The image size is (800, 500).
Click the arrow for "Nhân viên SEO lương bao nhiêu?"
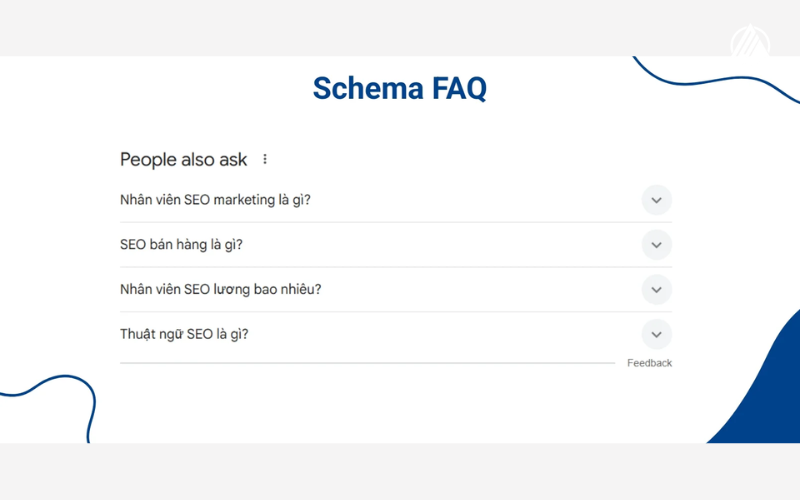pos(656,290)
